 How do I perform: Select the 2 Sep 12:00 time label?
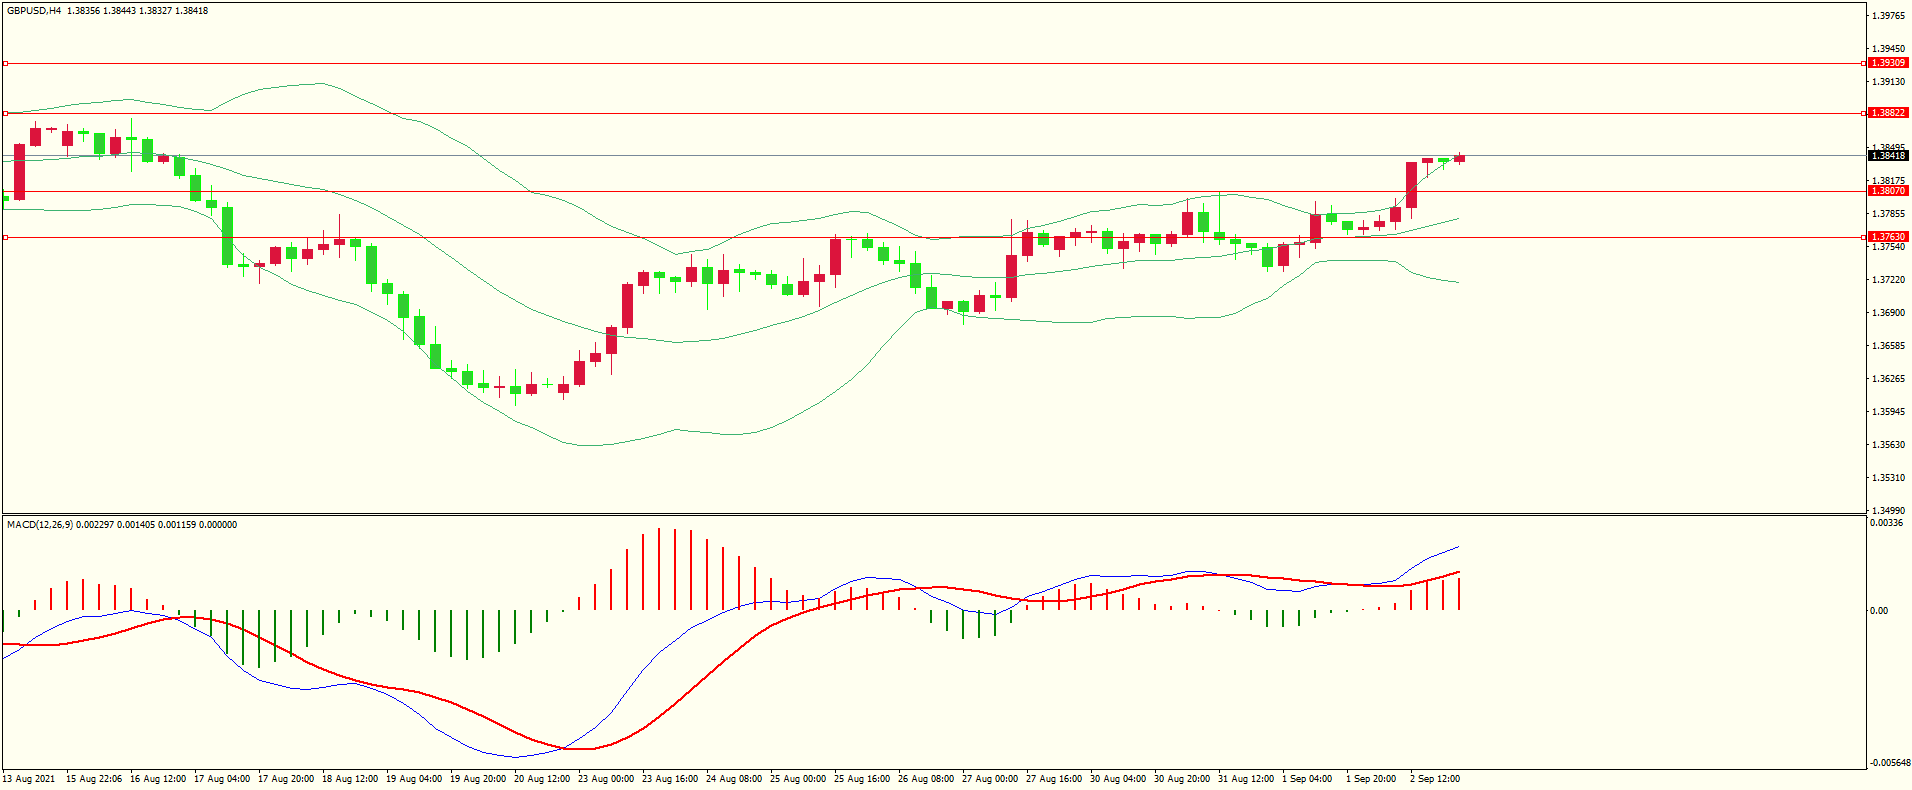[x=1435, y=779]
